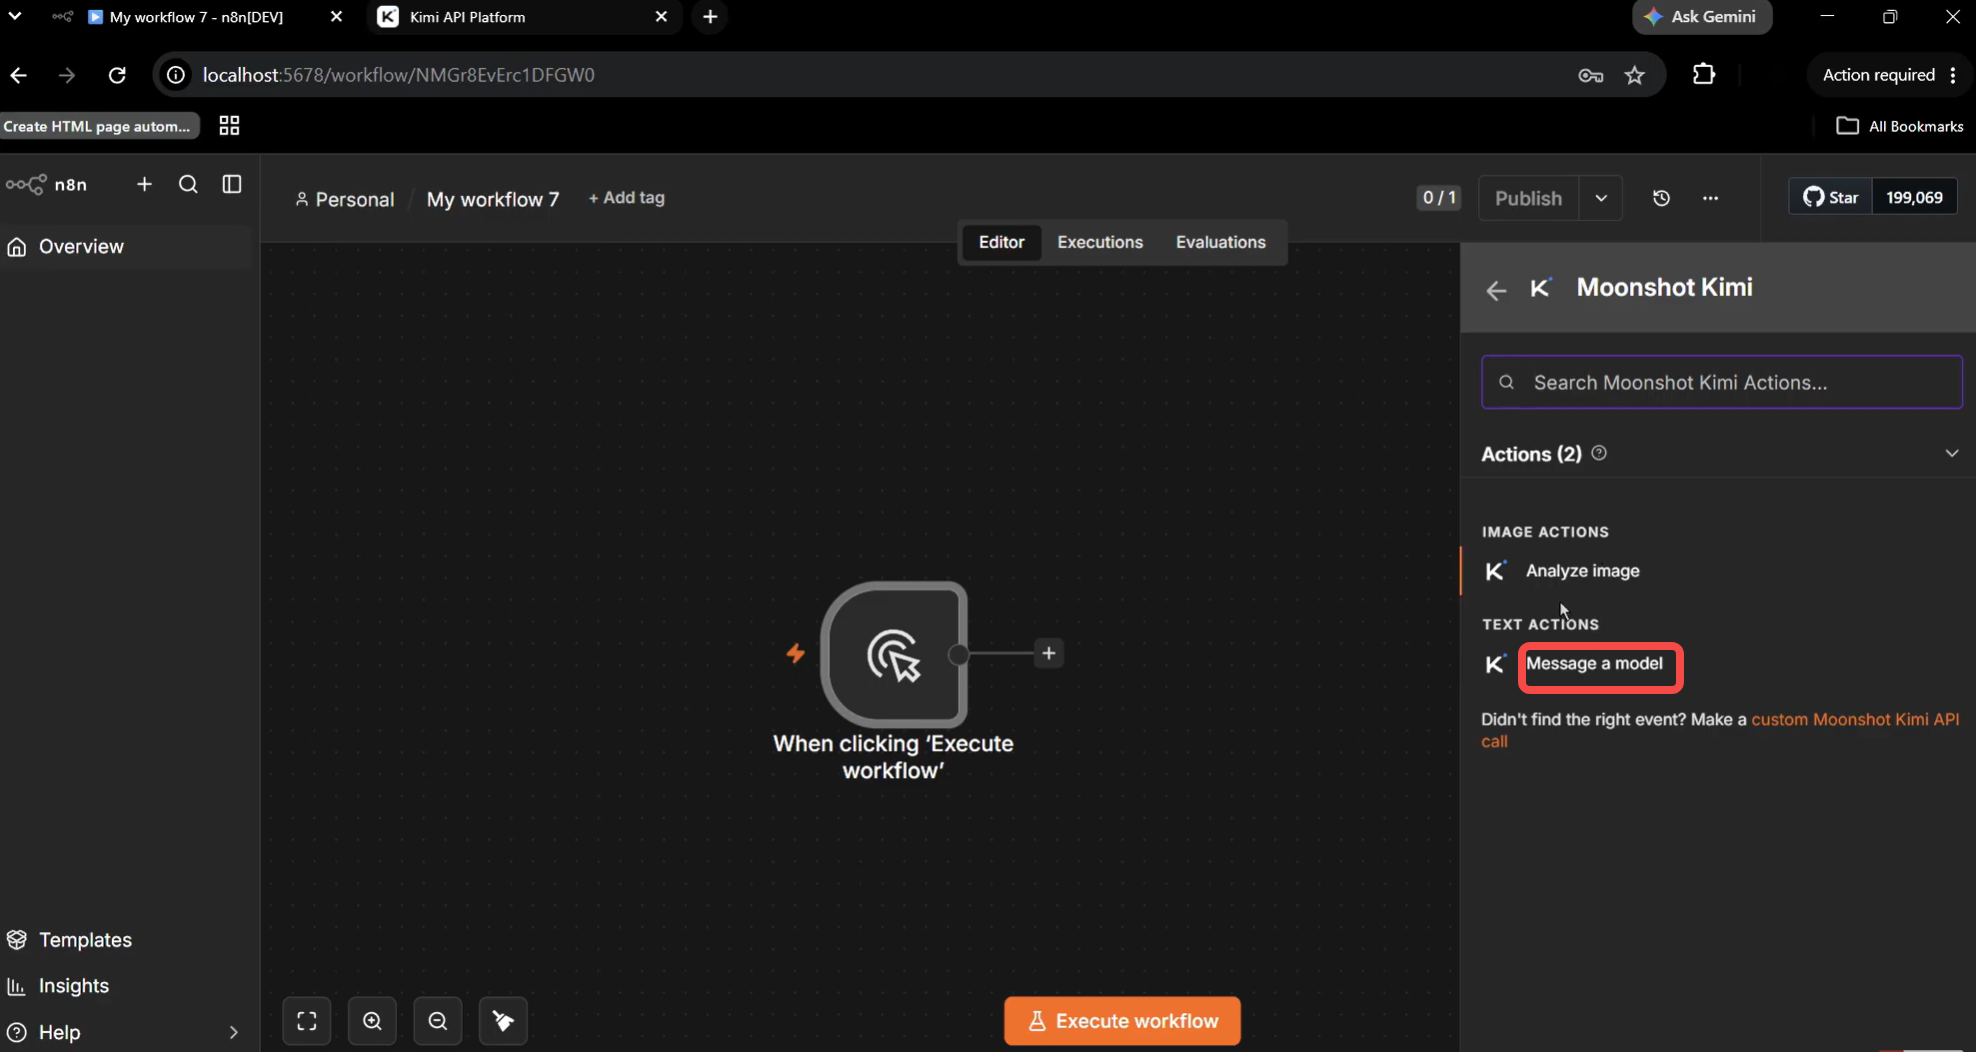Switch to the Editor tab

(1001, 242)
